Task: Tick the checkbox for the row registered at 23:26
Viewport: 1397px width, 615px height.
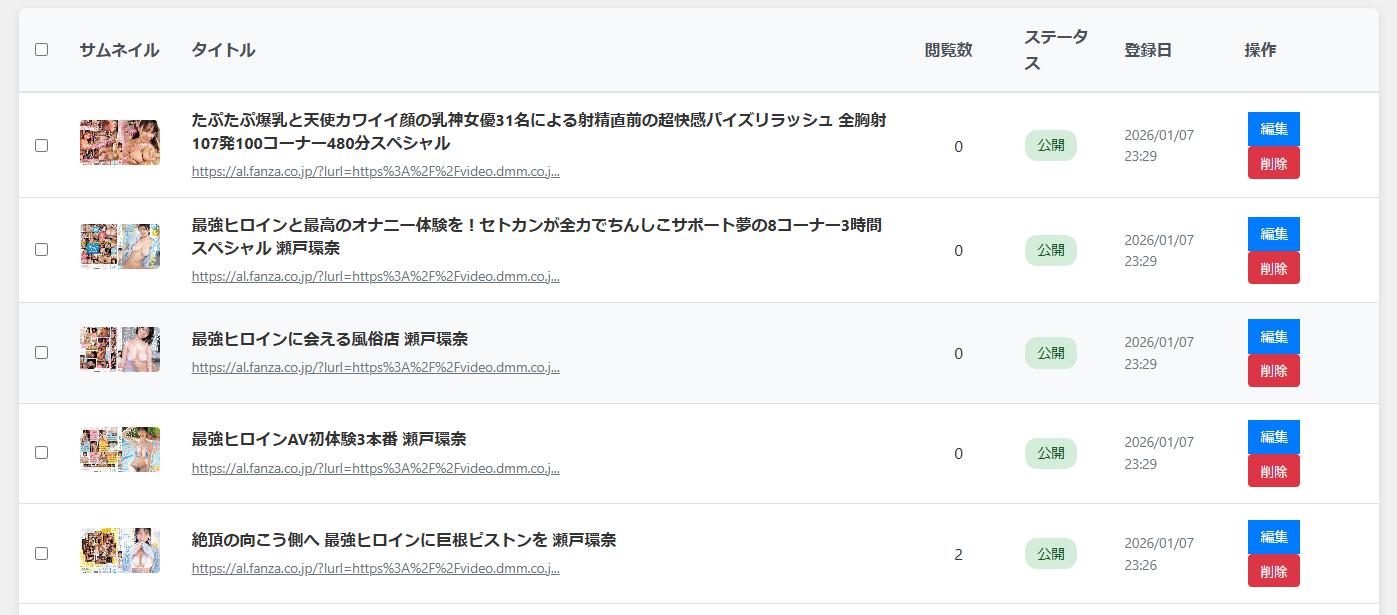Action: [x=41, y=554]
